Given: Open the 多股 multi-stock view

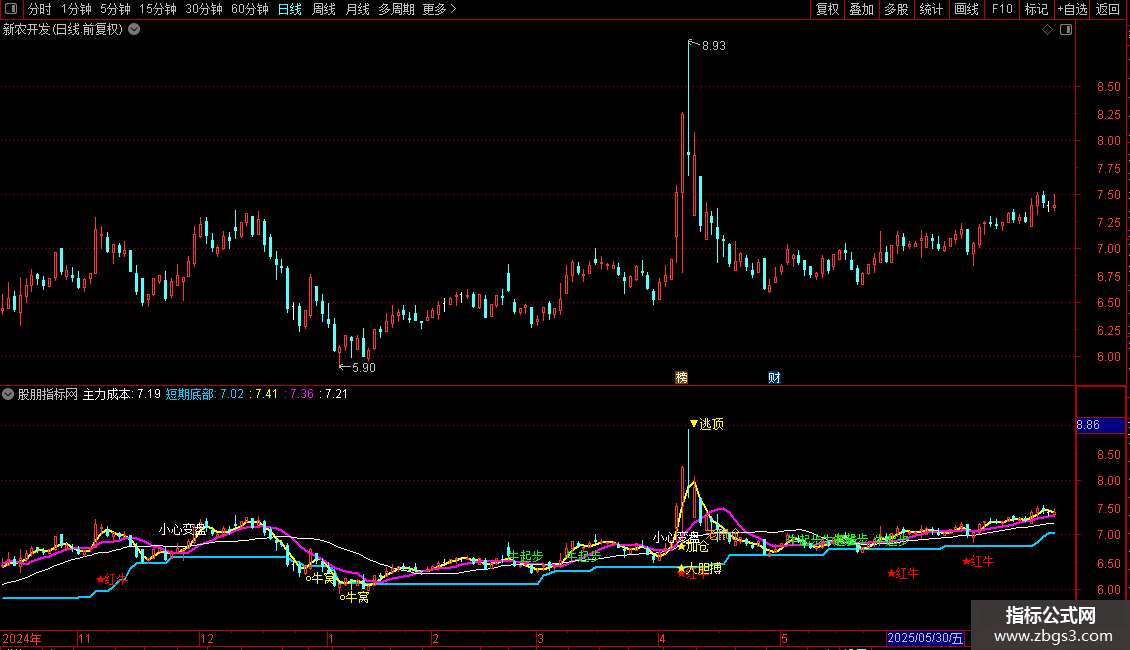Looking at the screenshot, I should 896,9.
